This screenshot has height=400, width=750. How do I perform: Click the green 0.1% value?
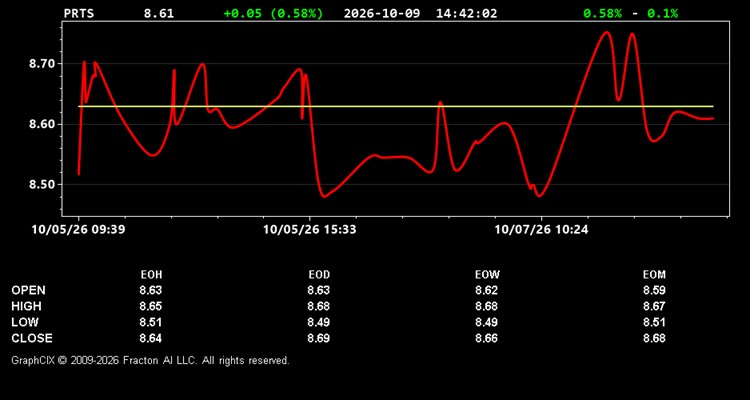(662, 13)
